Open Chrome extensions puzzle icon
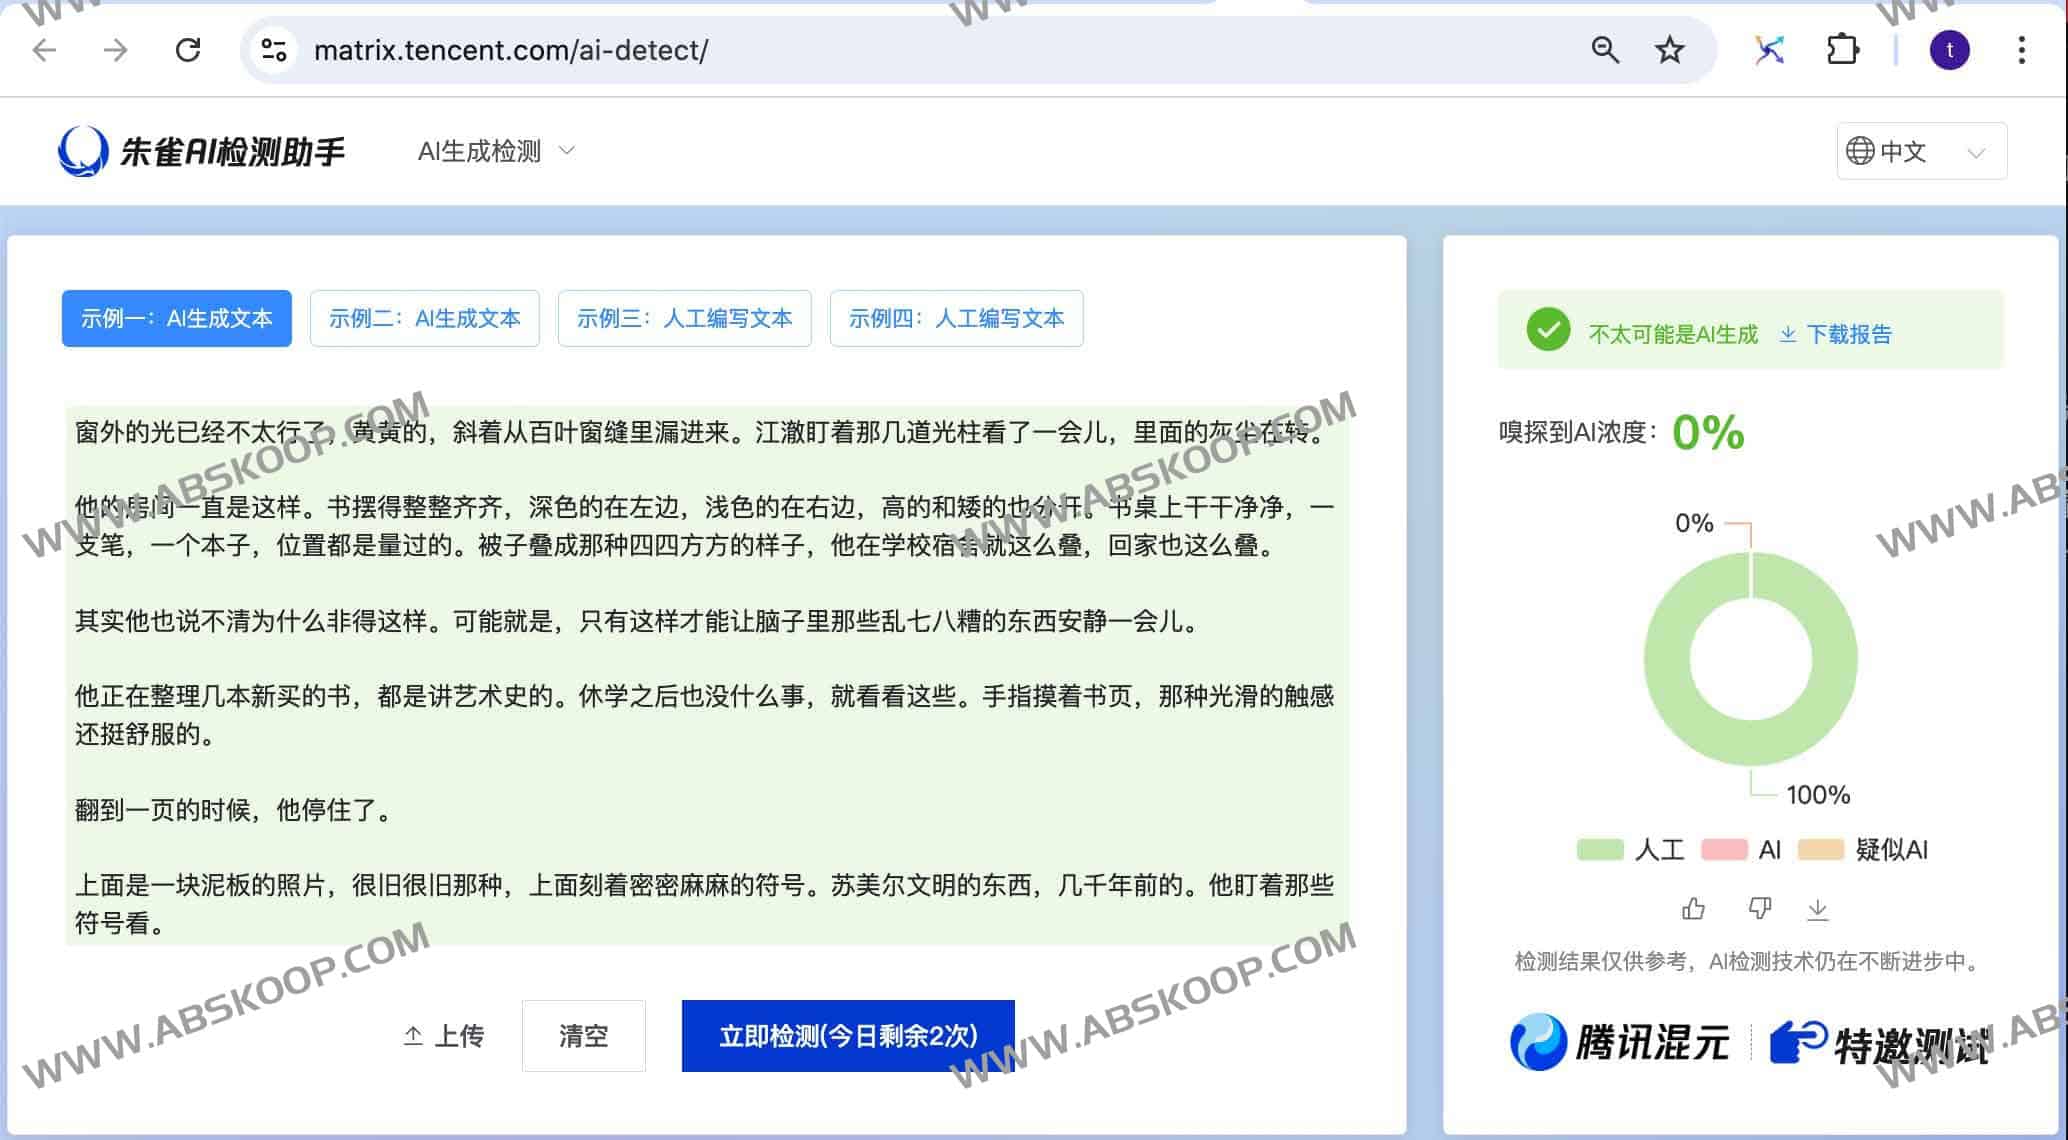The height and width of the screenshot is (1140, 2068). [1845, 49]
